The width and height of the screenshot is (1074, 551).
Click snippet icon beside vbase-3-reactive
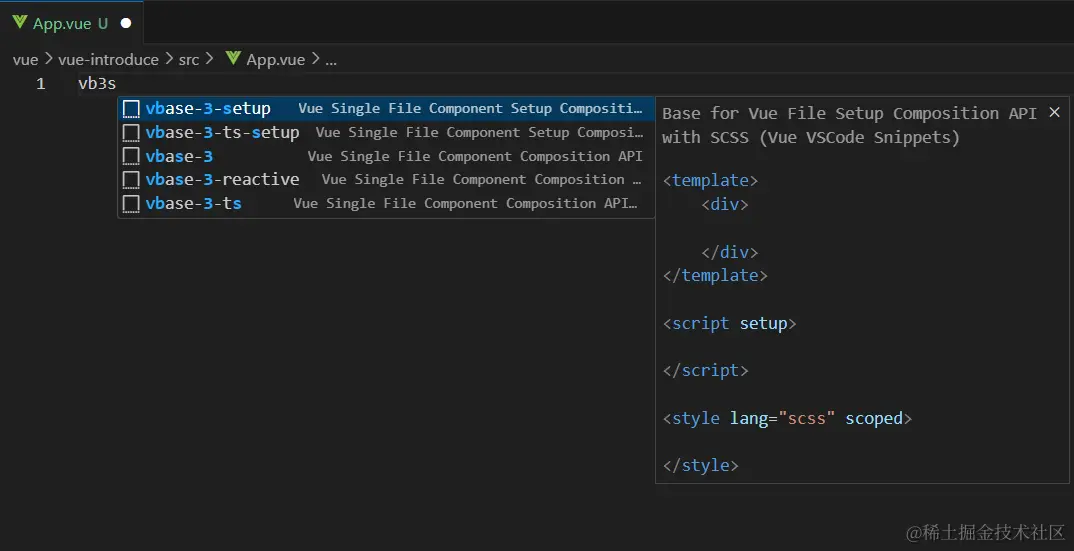132,180
